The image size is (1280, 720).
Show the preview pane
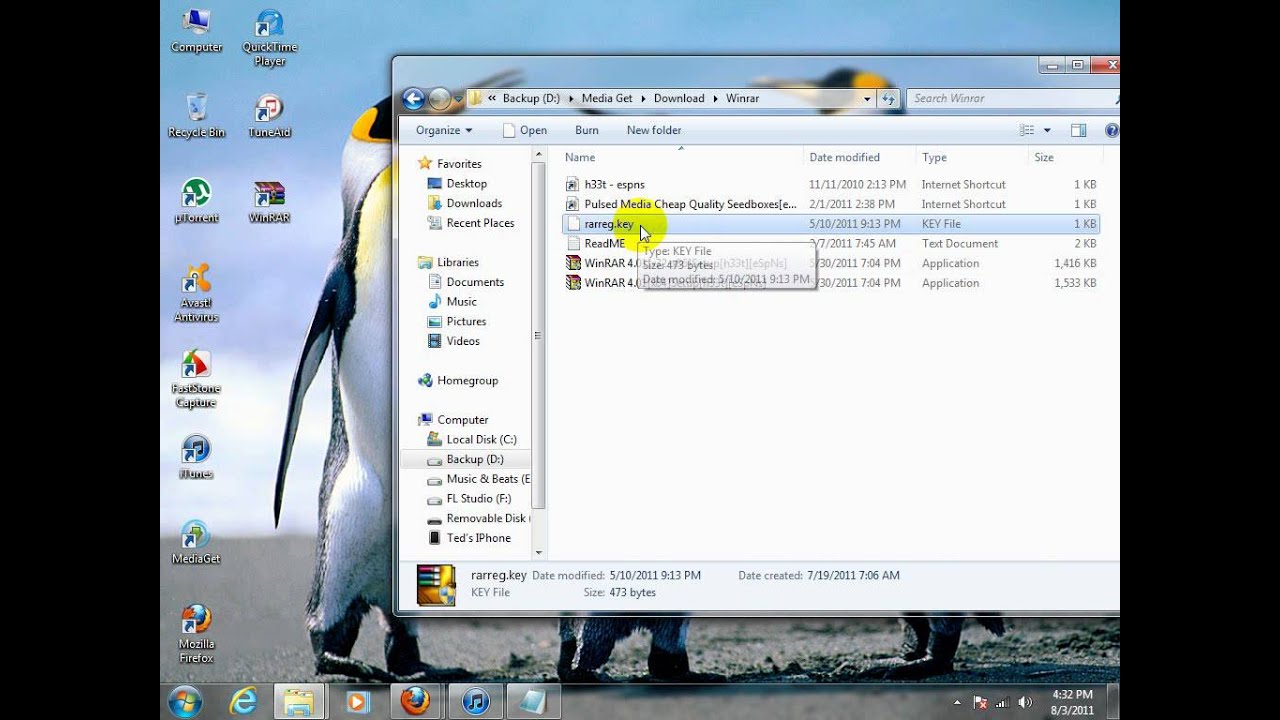tap(1078, 130)
